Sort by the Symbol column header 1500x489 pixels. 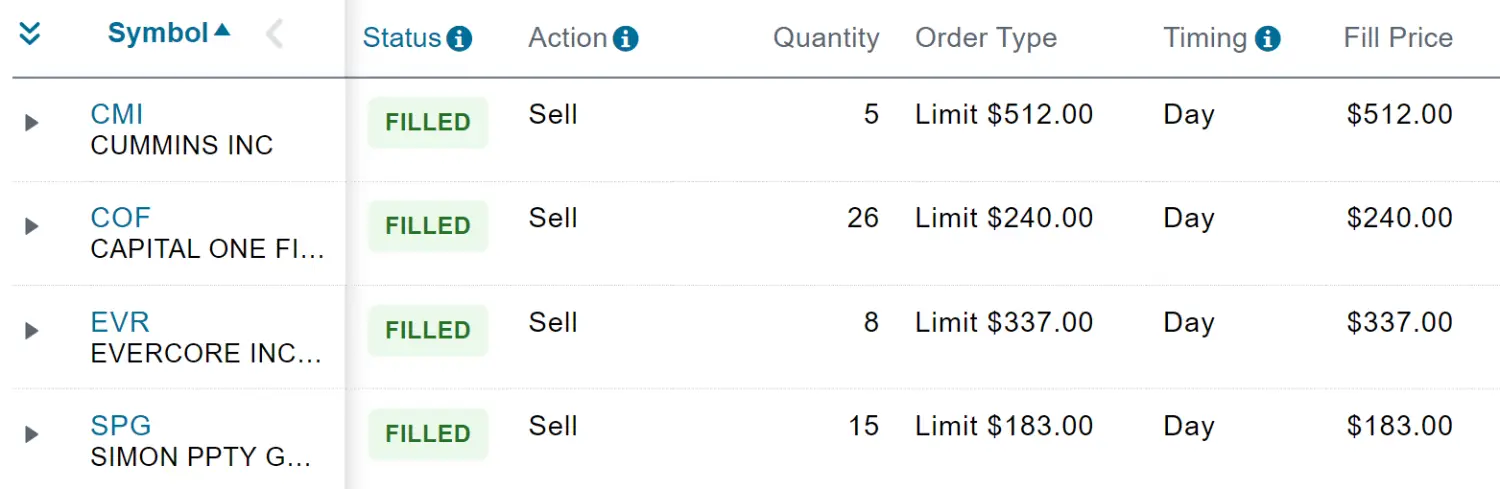point(158,33)
